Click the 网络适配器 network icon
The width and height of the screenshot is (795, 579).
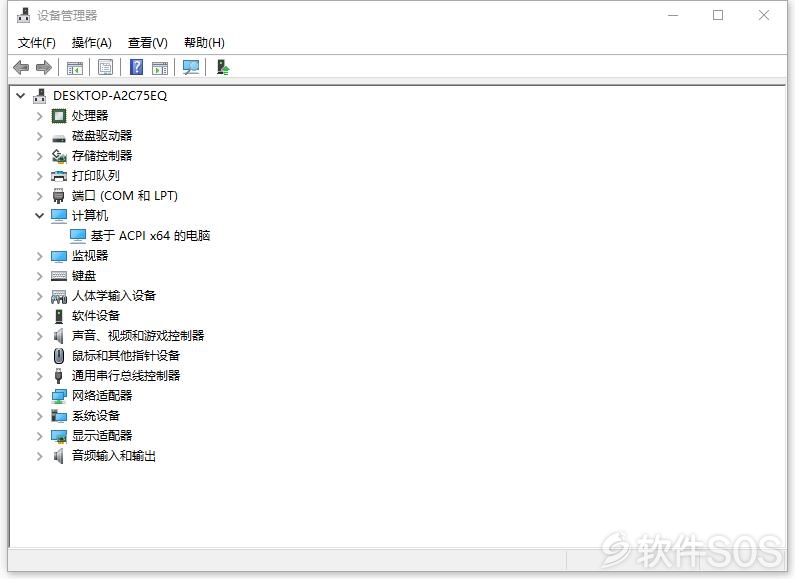click(59, 396)
